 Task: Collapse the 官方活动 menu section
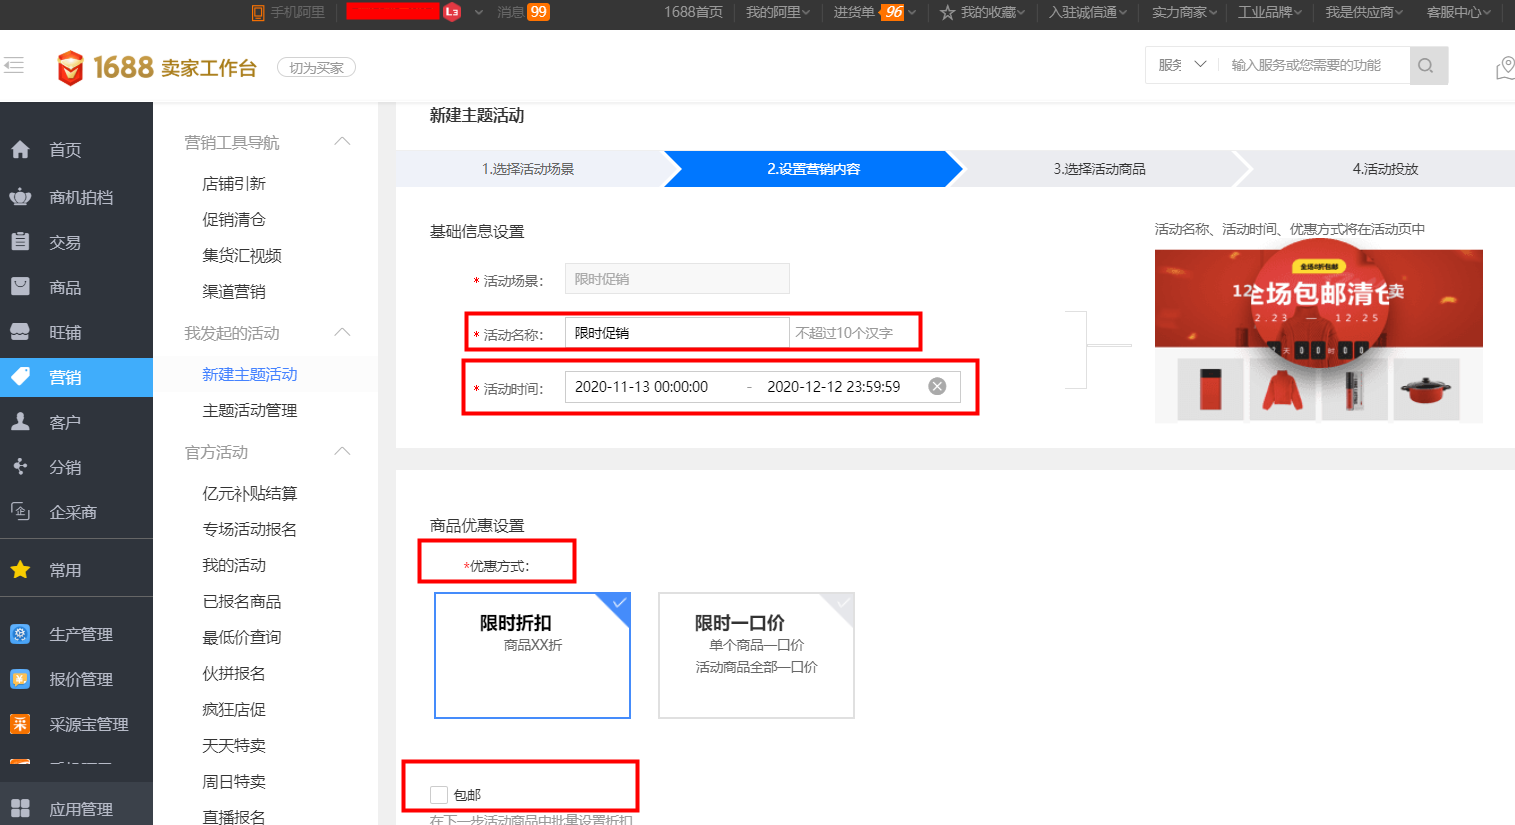coord(342,452)
